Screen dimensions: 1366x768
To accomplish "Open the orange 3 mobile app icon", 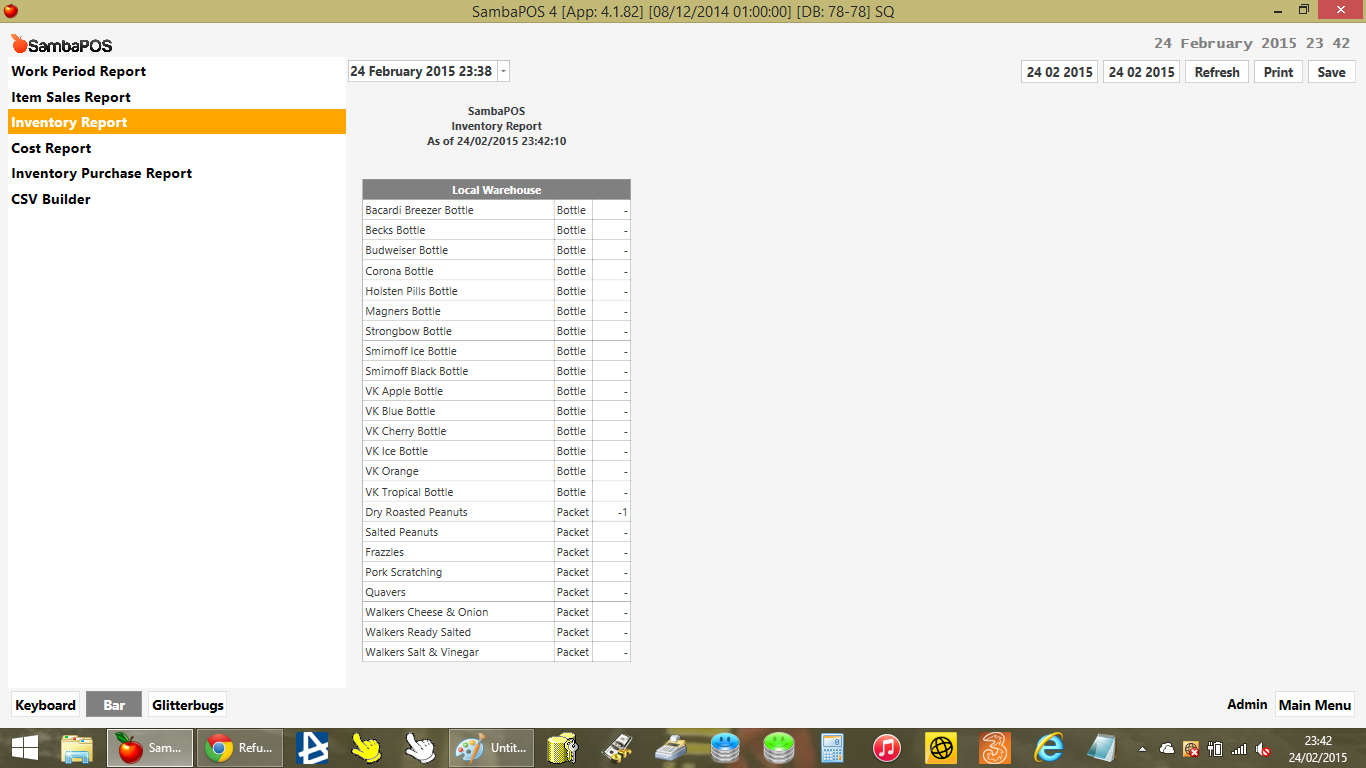I will [995, 748].
